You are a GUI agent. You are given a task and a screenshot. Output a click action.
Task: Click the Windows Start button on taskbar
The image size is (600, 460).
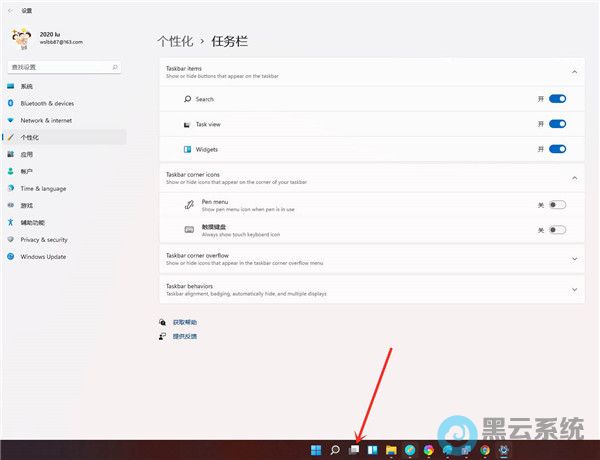317,450
